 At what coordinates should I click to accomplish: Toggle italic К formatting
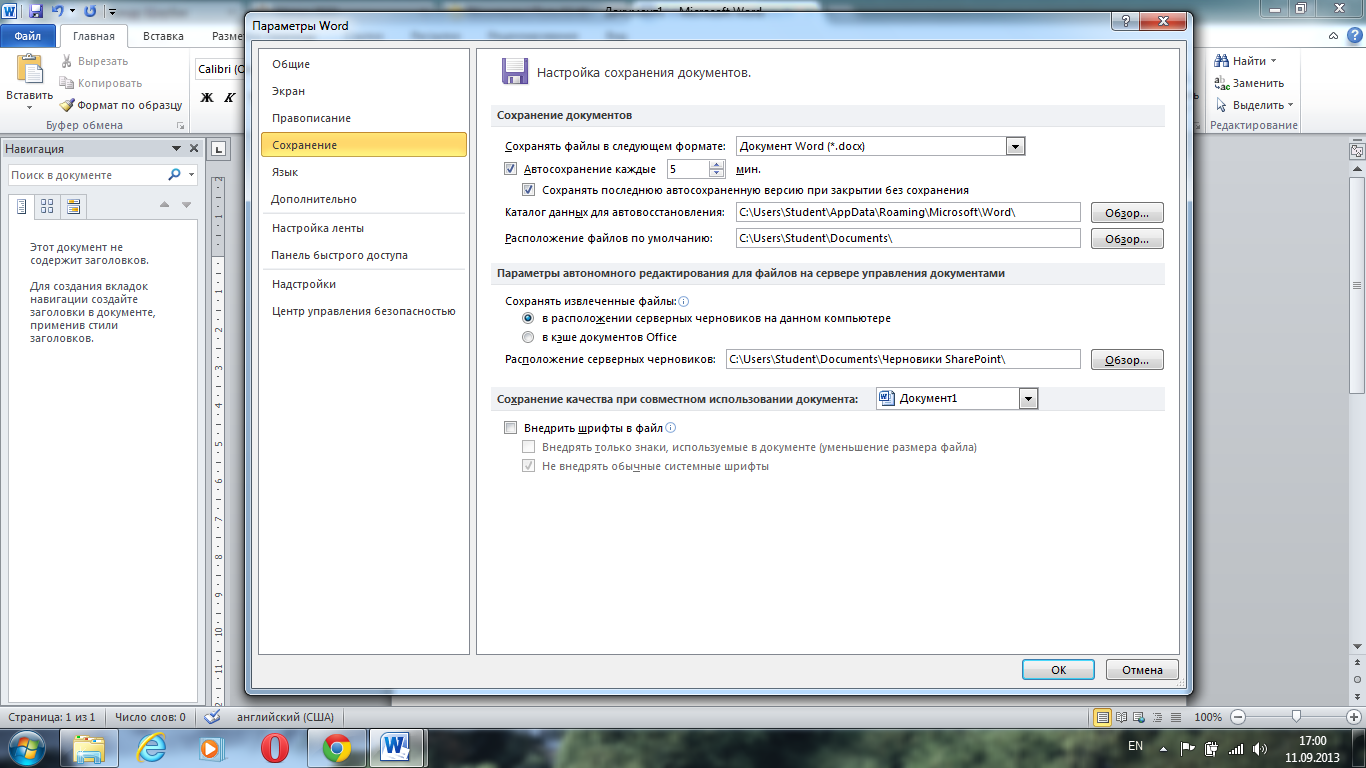tap(230, 97)
